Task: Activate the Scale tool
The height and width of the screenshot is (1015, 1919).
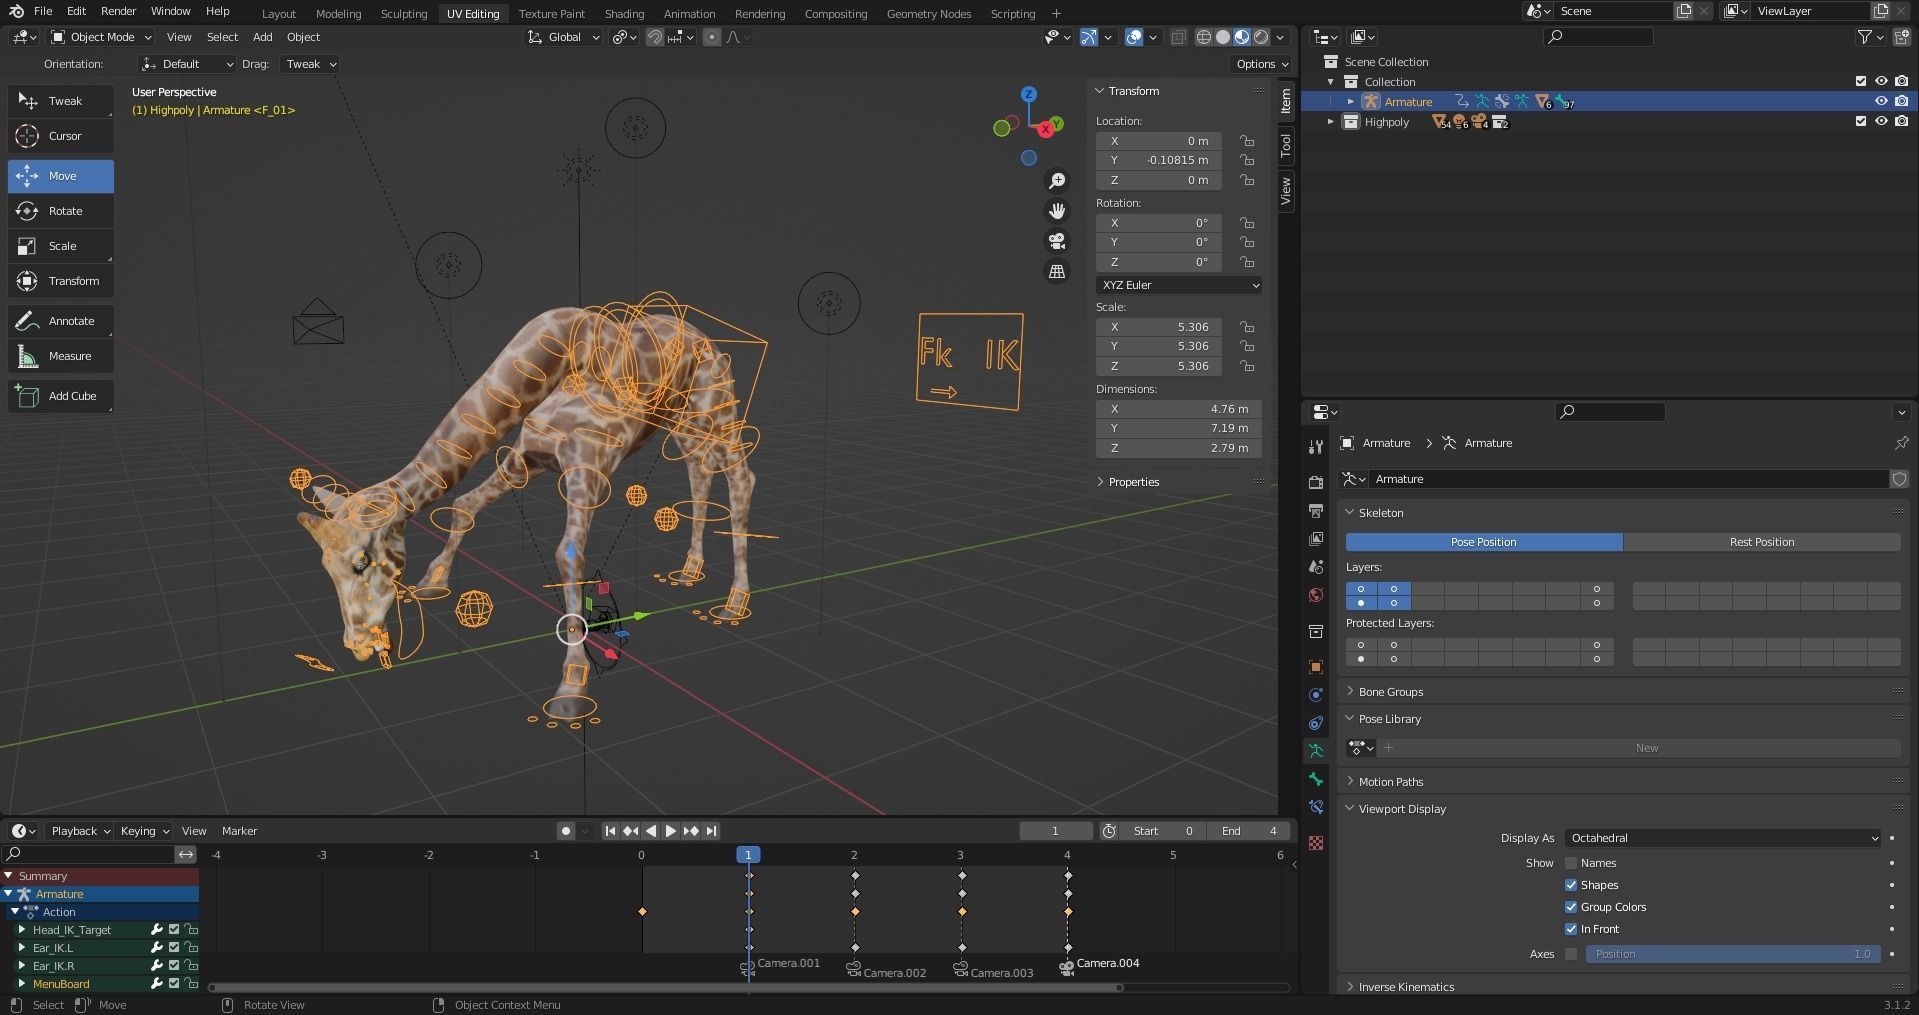Action: (x=61, y=246)
